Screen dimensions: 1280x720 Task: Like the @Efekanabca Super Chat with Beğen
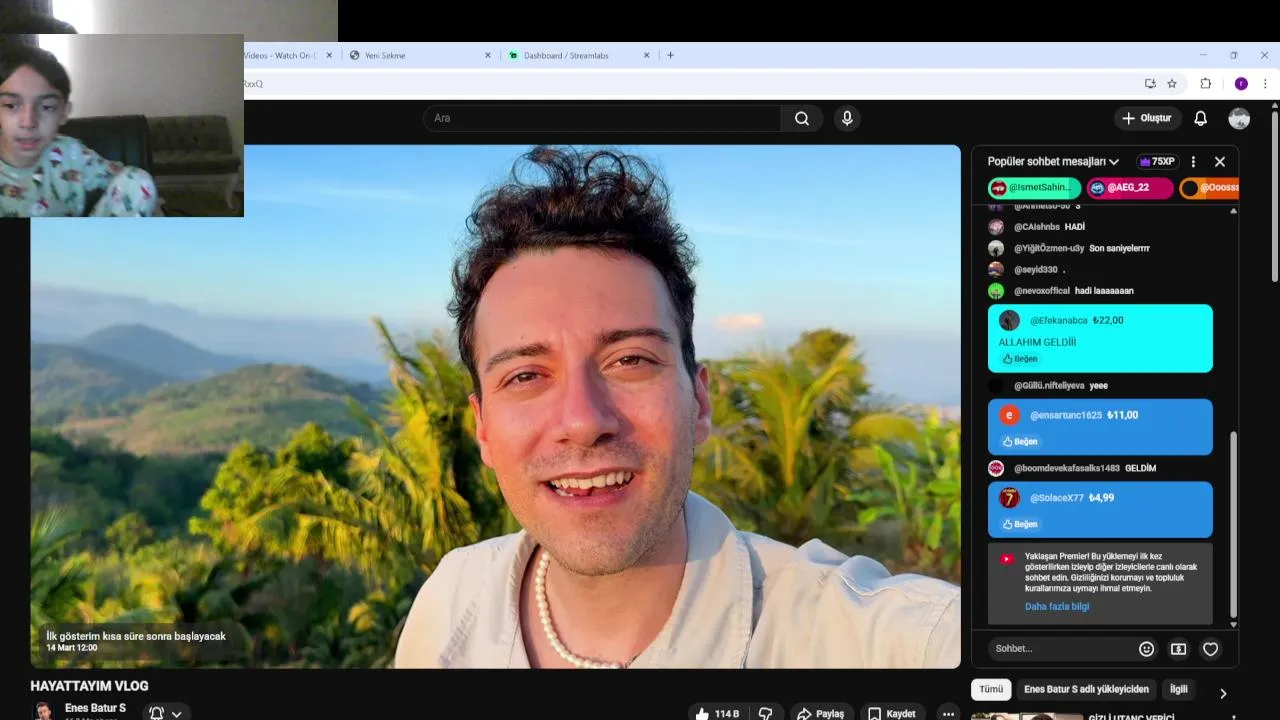(1019, 359)
